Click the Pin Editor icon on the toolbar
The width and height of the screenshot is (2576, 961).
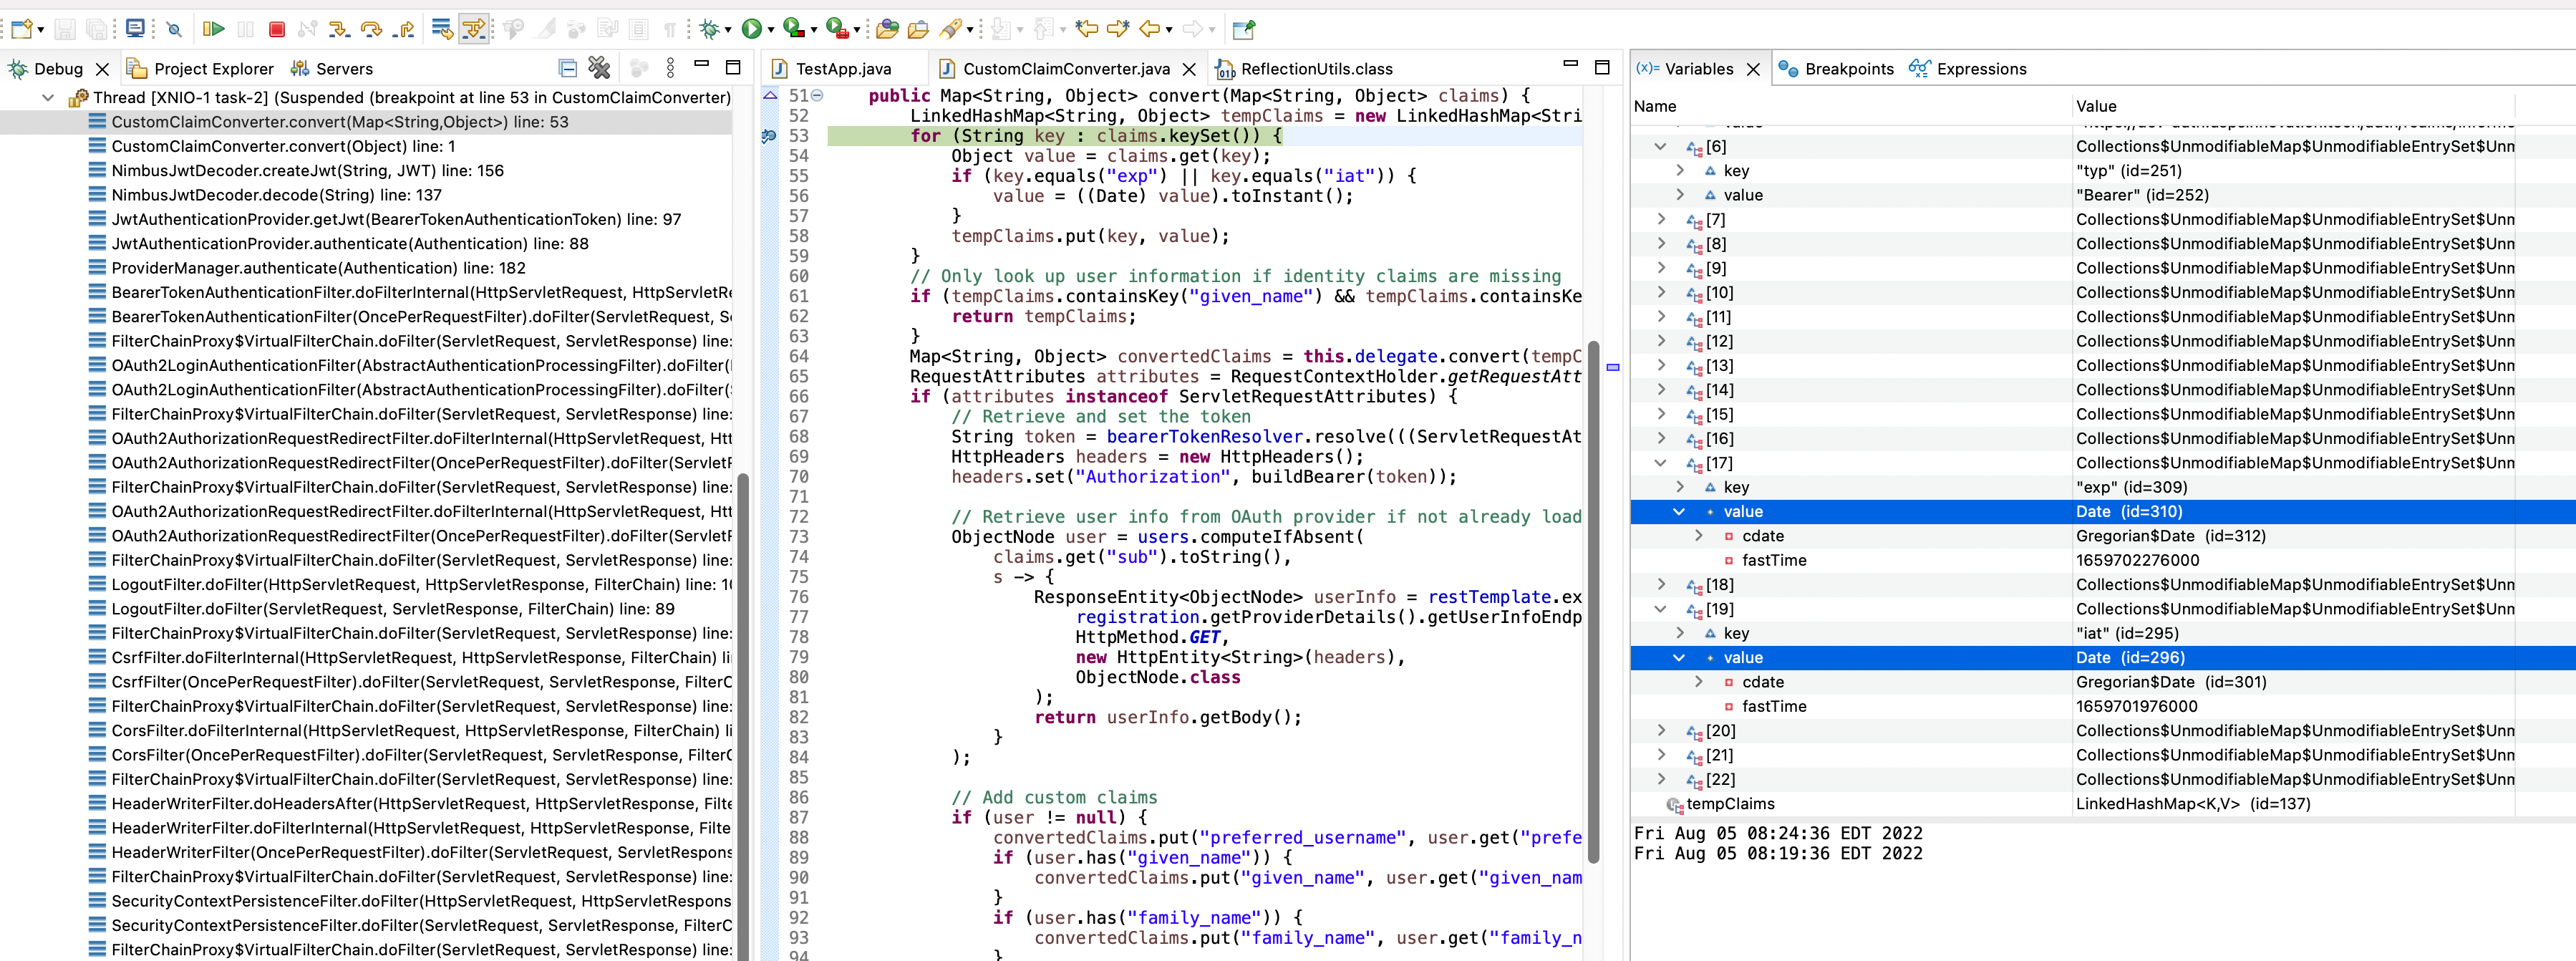[1243, 29]
